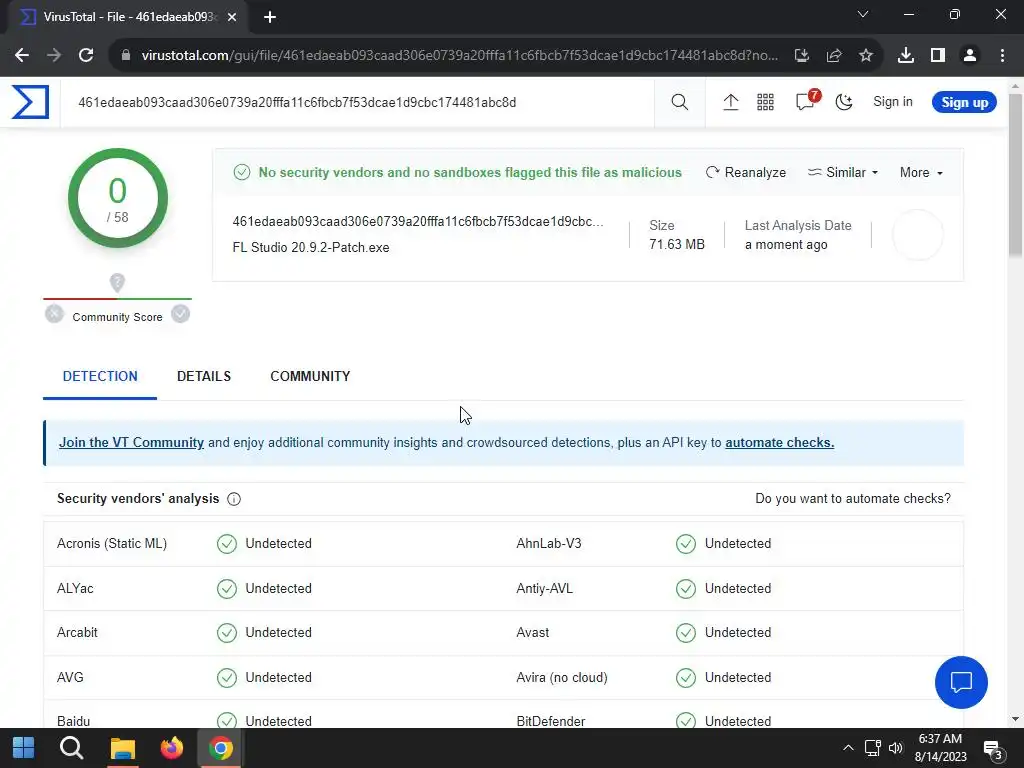Screen dimensions: 1024x768
Task: Click the green check icon for Acronis (Static ML)
Action: pos(227,544)
